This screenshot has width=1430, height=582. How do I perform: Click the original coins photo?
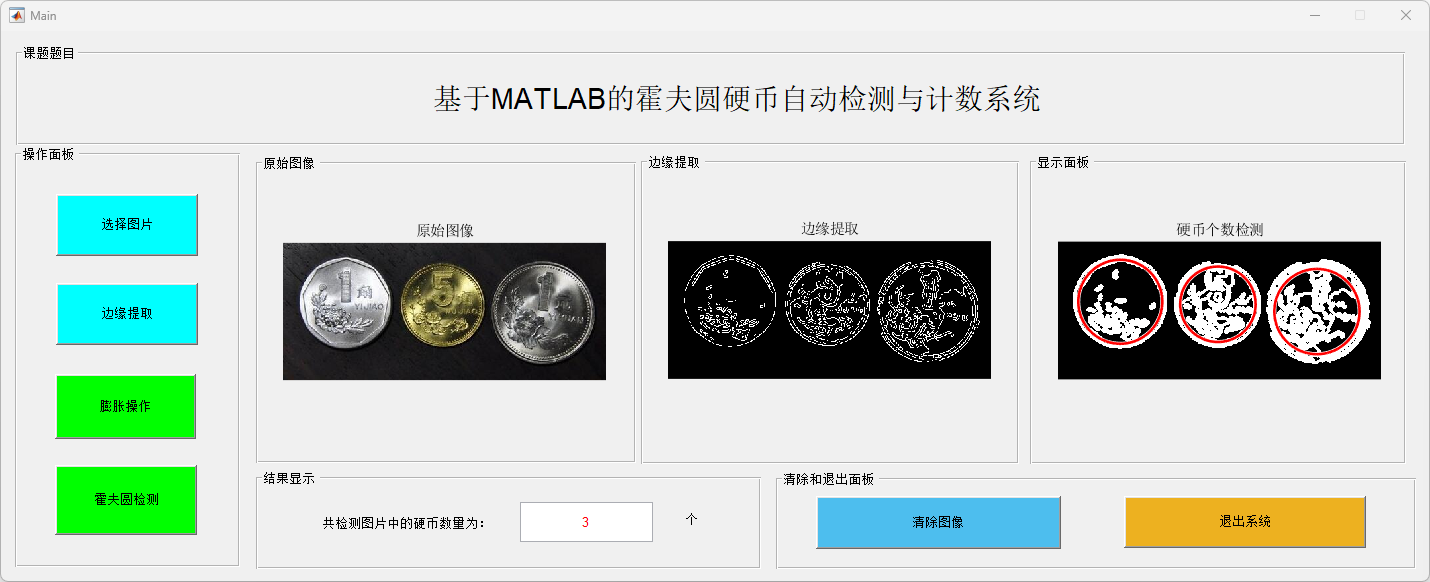[x=444, y=311]
